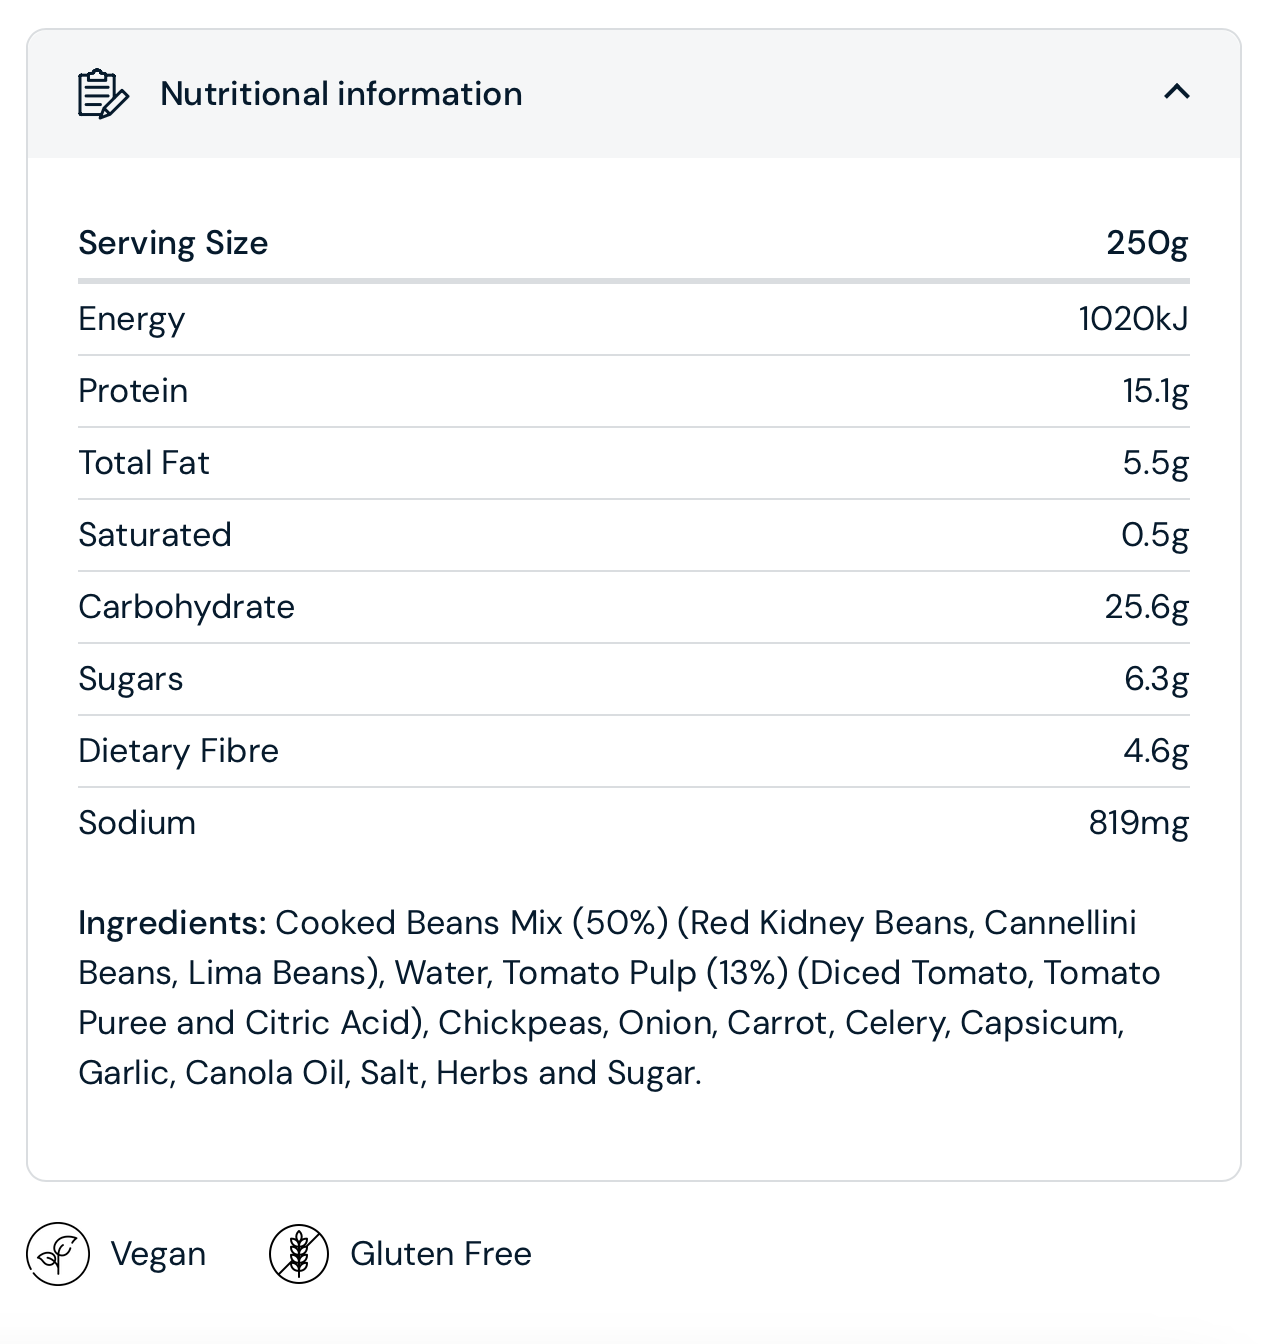Click the Nutritional information heading

click(x=341, y=94)
